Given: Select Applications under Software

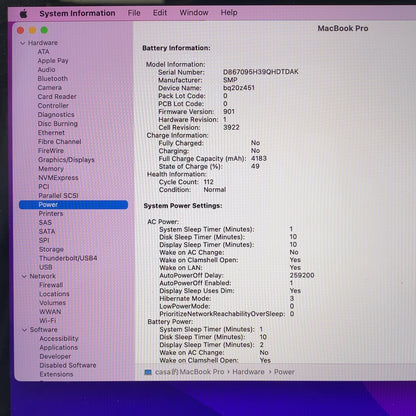Looking at the screenshot, I should pos(59,347).
